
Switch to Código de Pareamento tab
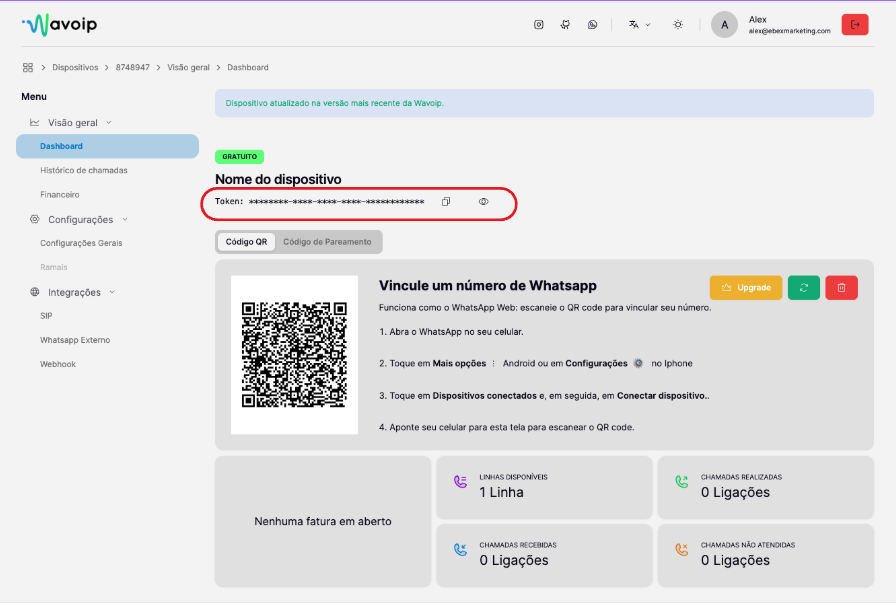[327, 242]
